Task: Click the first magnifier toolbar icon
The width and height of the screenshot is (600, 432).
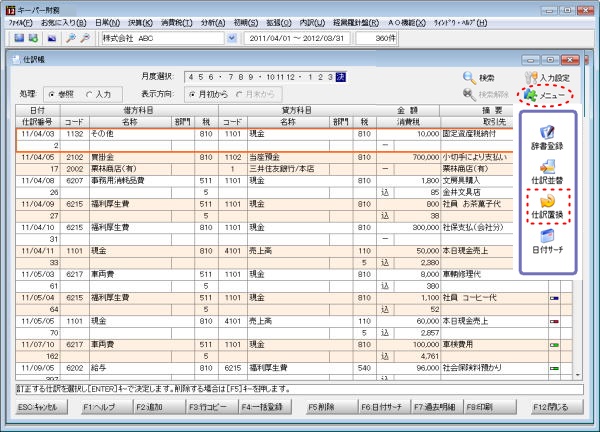Action: point(71,38)
